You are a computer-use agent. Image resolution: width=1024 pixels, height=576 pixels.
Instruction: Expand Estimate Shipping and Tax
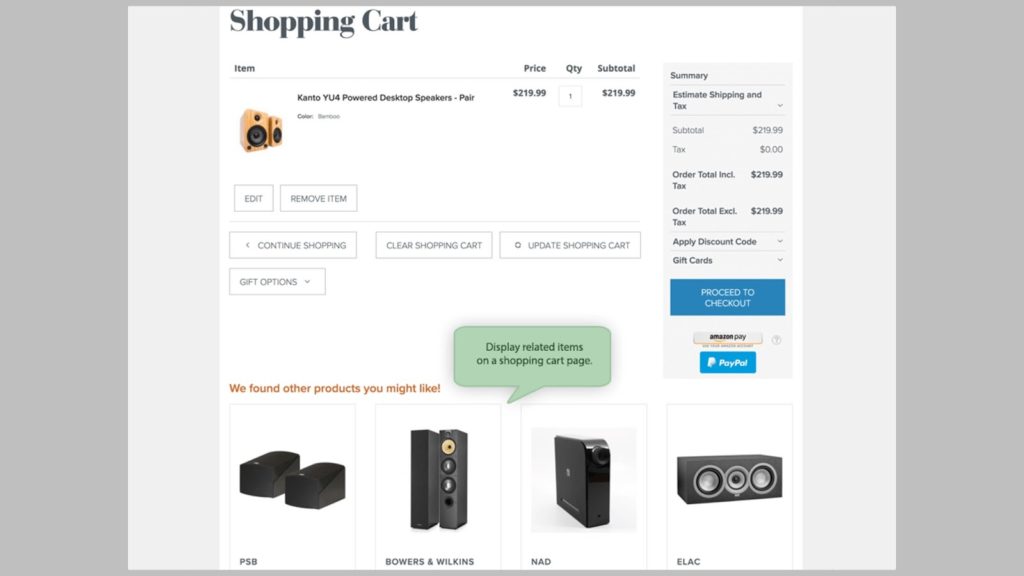pyautogui.click(x=727, y=99)
